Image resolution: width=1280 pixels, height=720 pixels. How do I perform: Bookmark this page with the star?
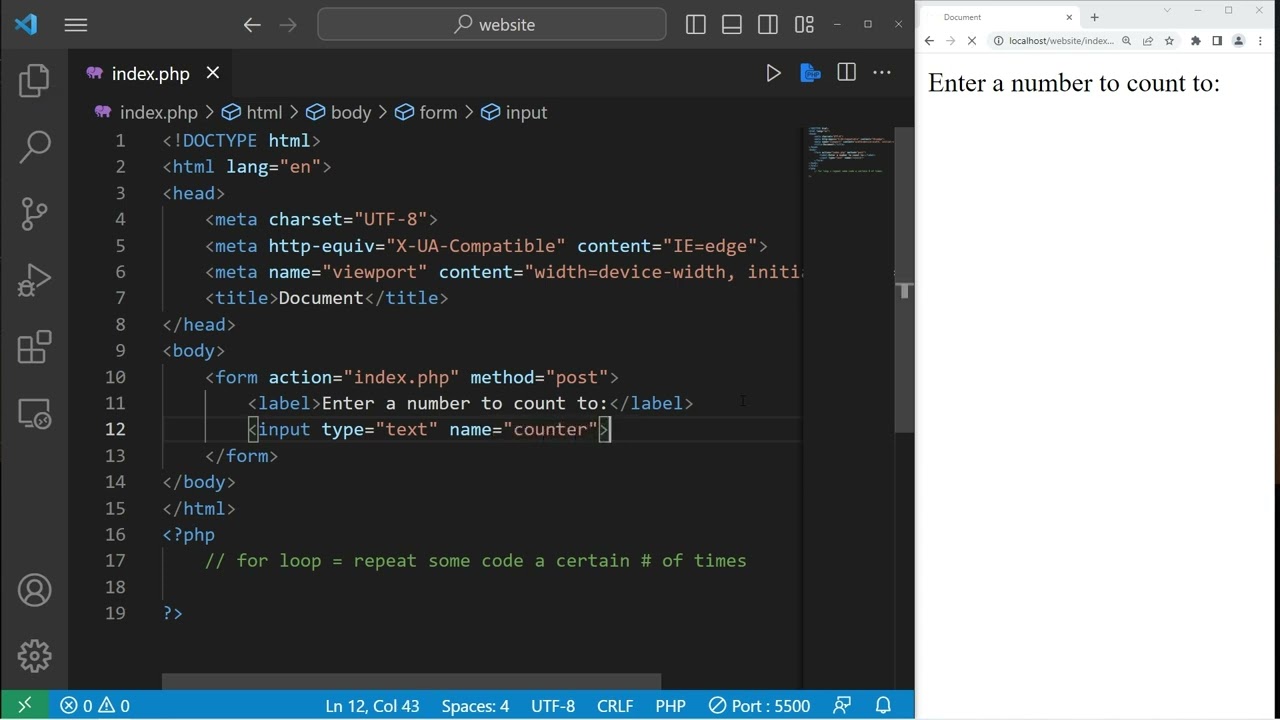tap(1169, 41)
